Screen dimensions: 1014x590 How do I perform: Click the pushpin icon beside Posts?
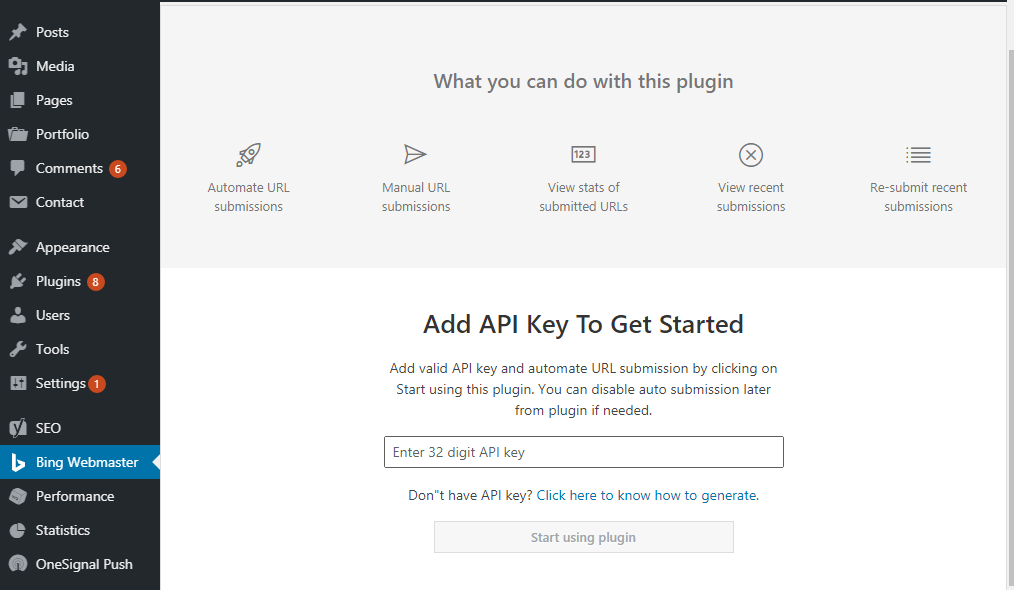click(x=18, y=32)
